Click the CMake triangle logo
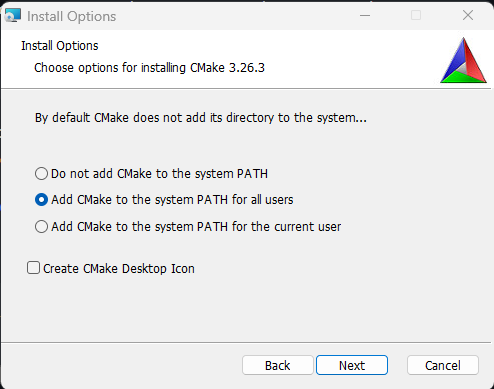 [463, 60]
